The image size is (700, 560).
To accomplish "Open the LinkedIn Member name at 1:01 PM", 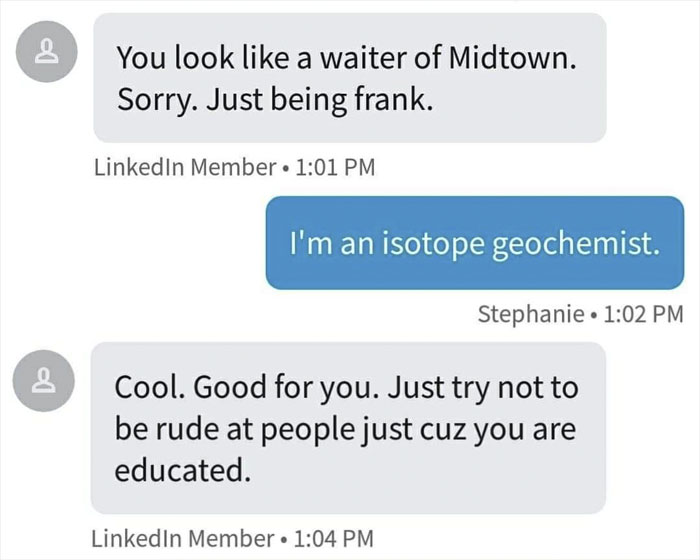I will click(x=181, y=167).
